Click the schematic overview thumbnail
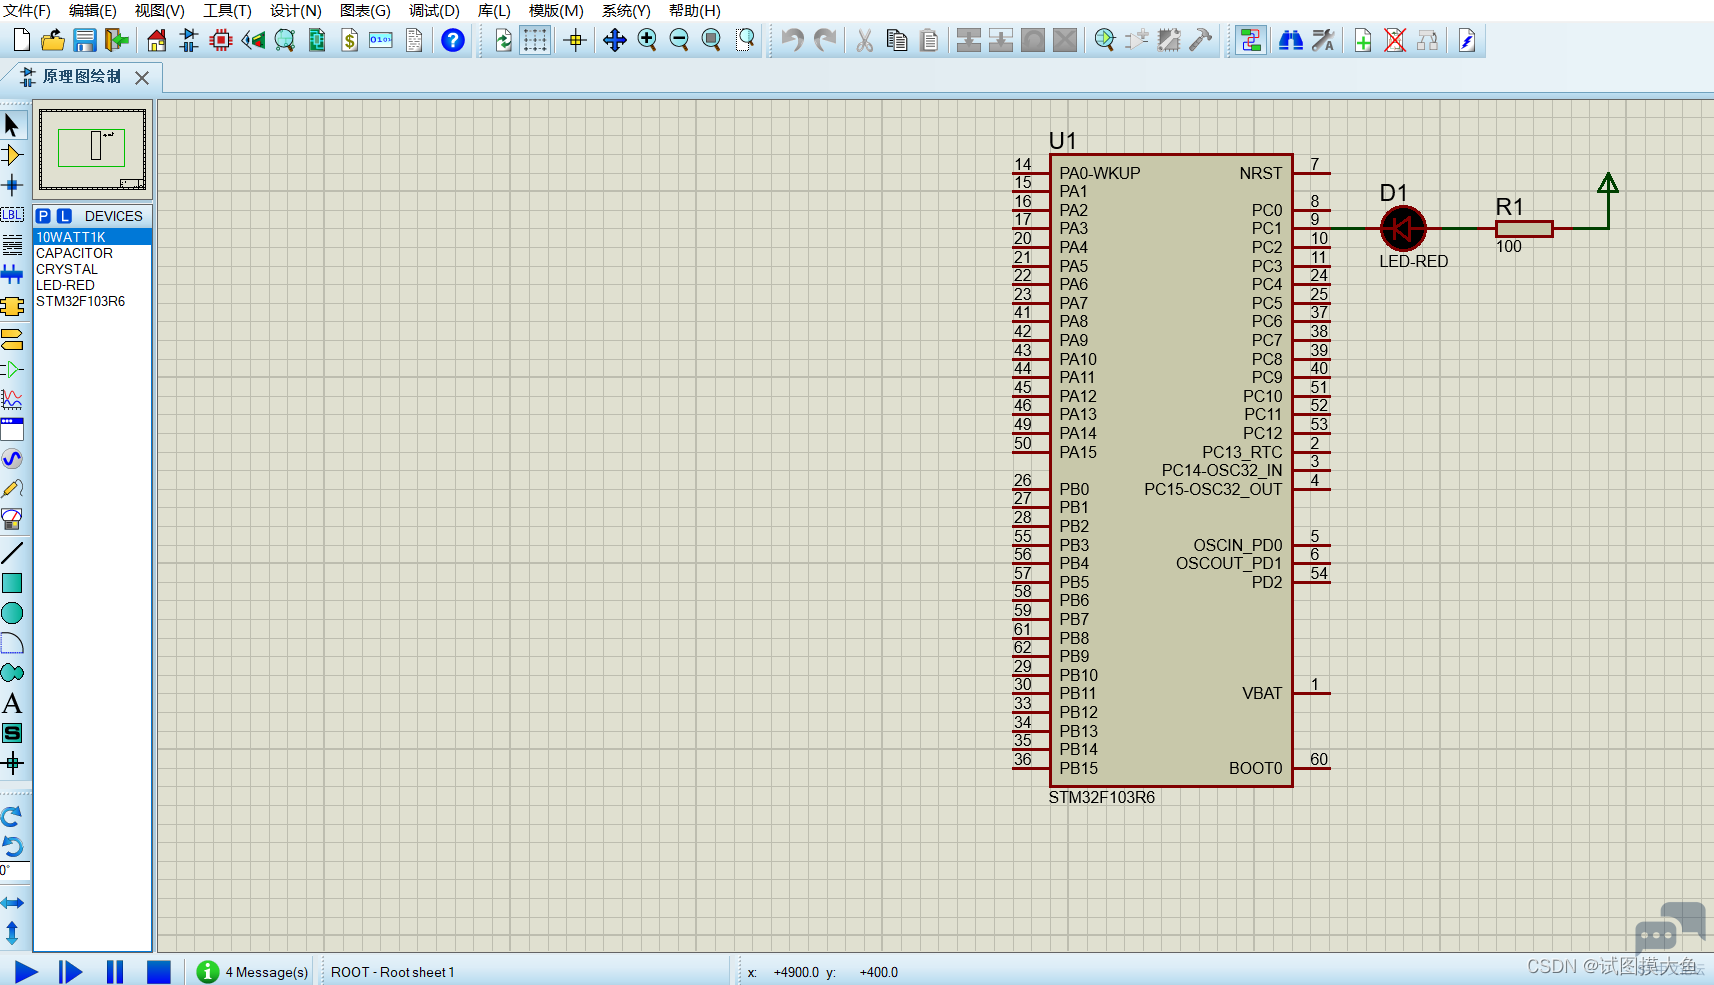Image resolution: width=1714 pixels, height=985 pixels. 92,149
